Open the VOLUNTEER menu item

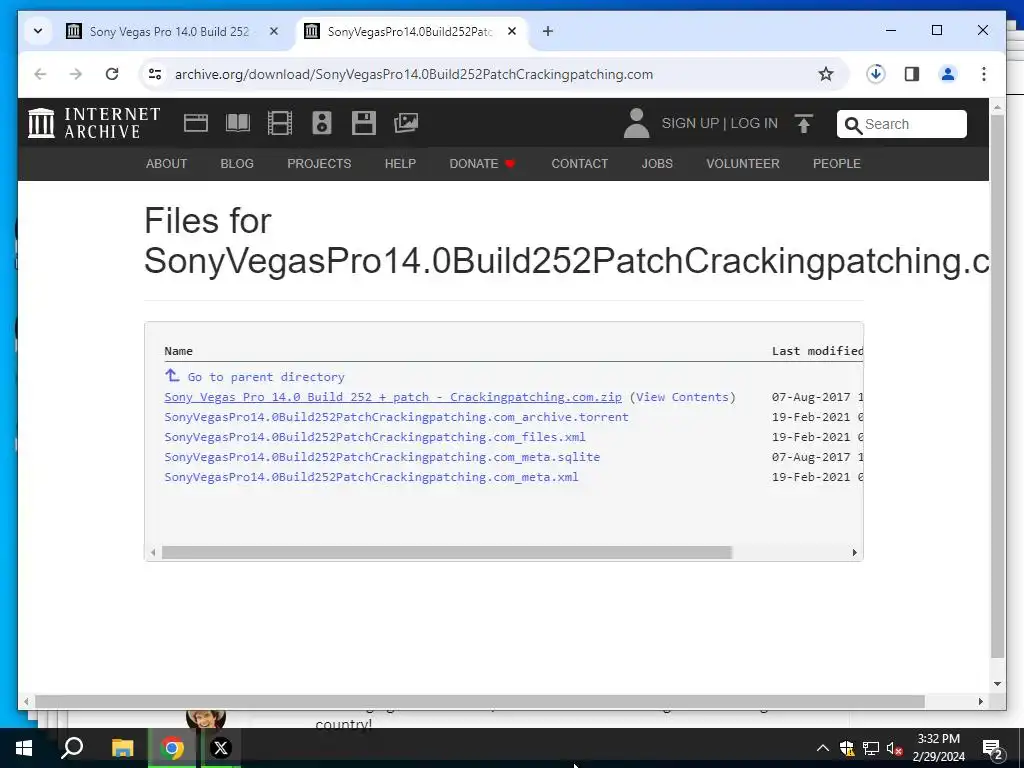[743, 163]
